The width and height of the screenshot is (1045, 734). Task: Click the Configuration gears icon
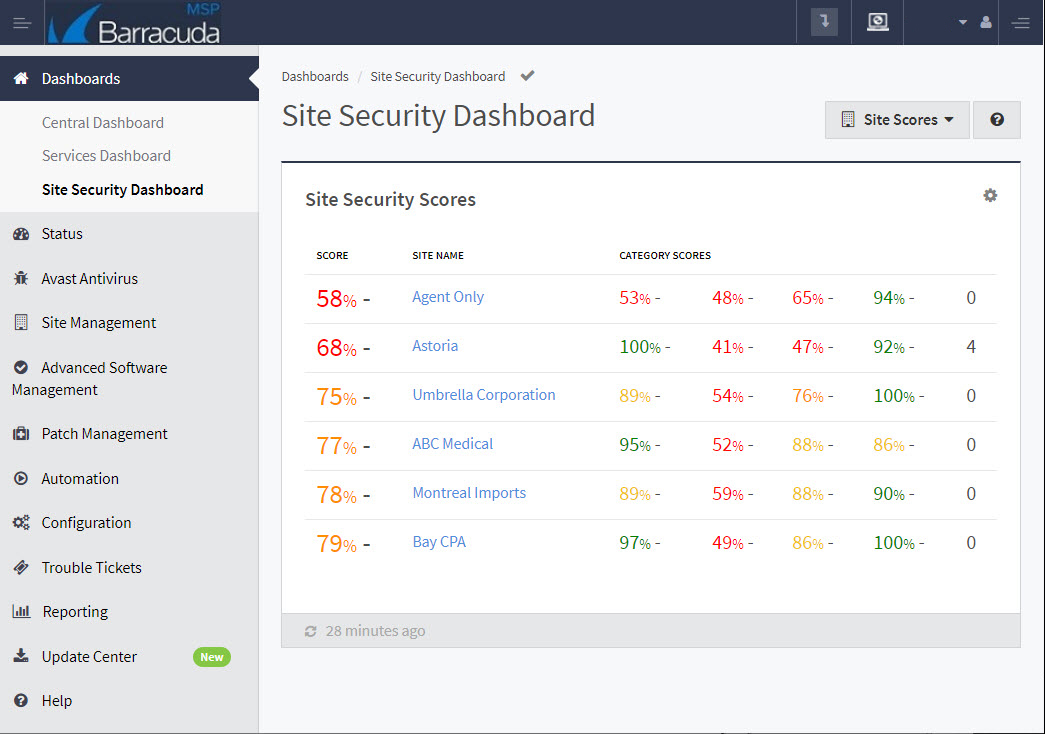click(x=21, y=523)
